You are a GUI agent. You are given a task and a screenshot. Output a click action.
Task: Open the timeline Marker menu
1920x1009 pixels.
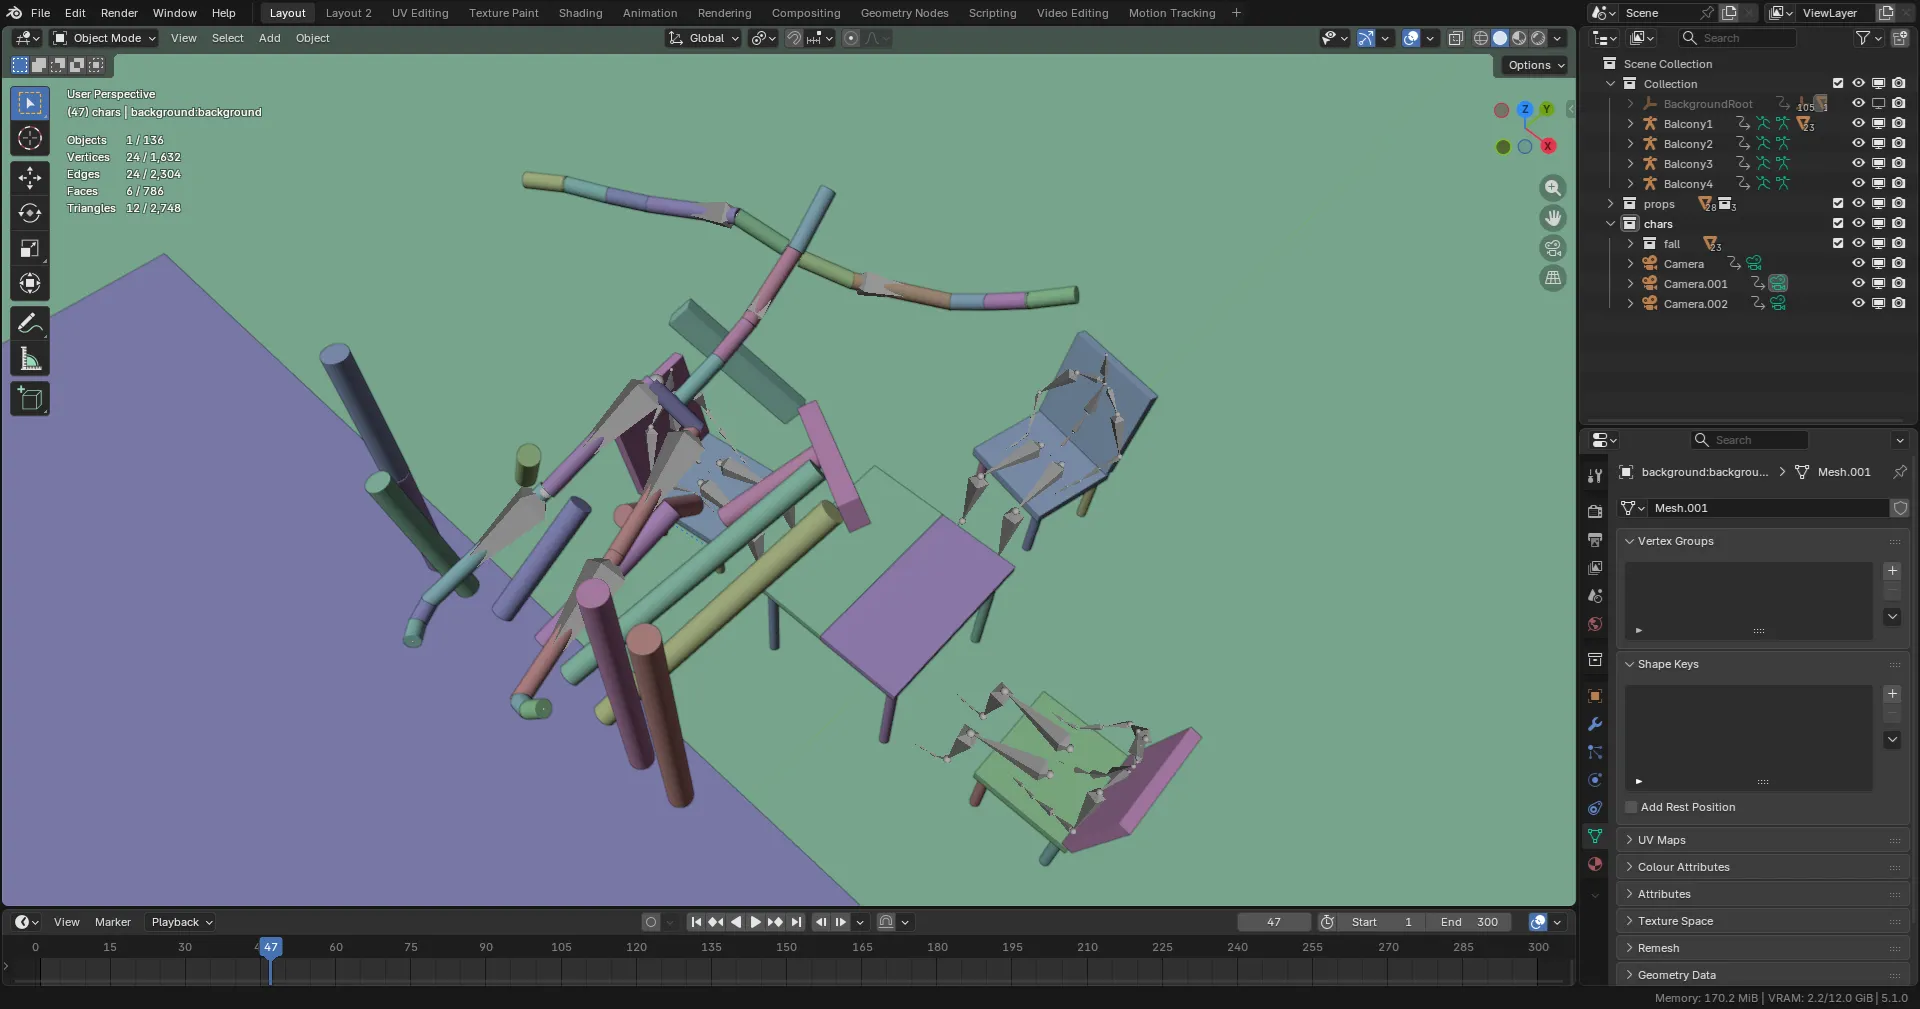coord(113,922)
